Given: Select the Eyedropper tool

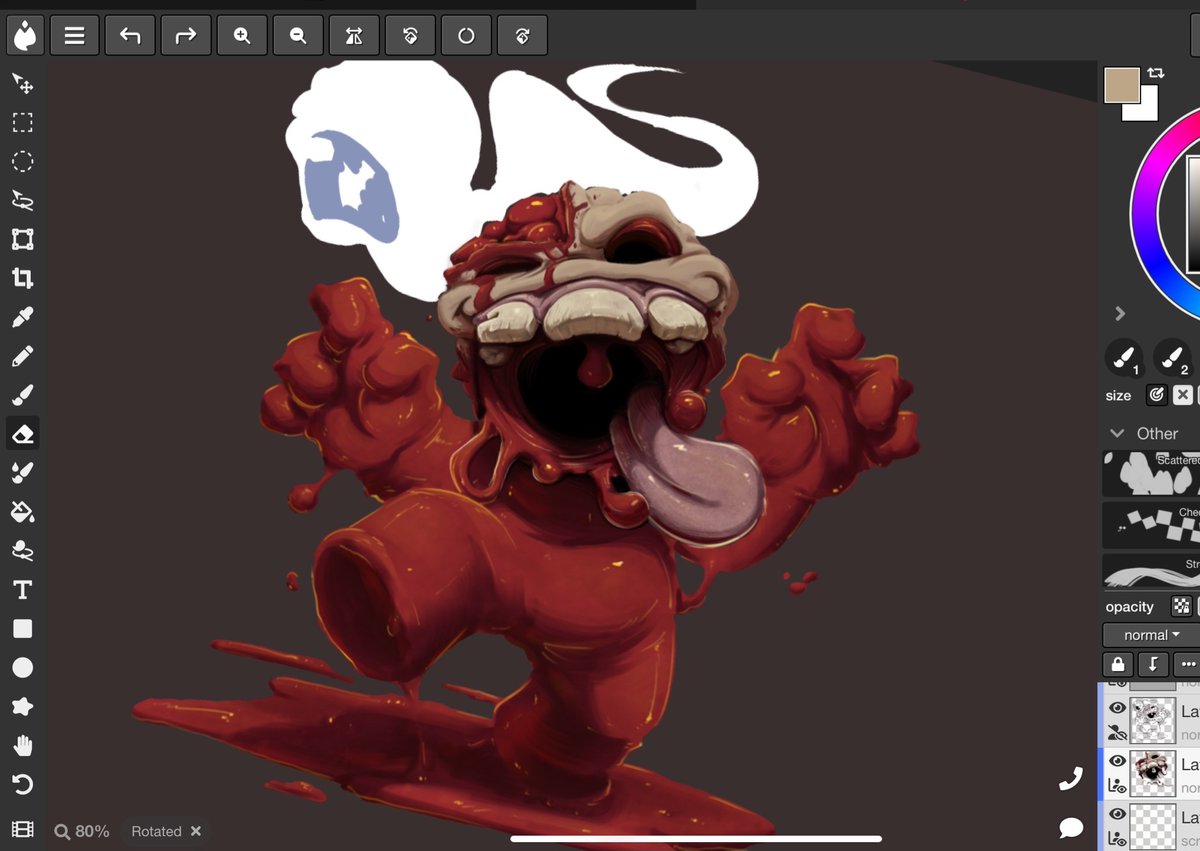Looking at the screenshot, I should click(x=22, y=317).
